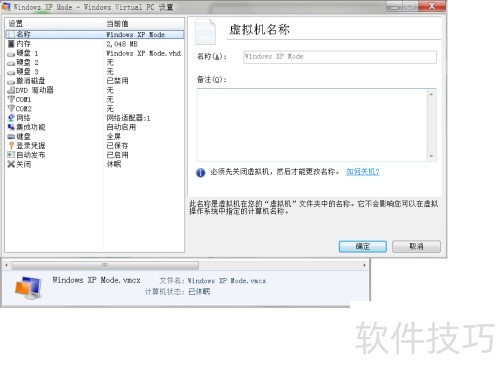The image size is (500, 375).
Task: Click the 2,048 MB value
Action: [x=122, y=44]
